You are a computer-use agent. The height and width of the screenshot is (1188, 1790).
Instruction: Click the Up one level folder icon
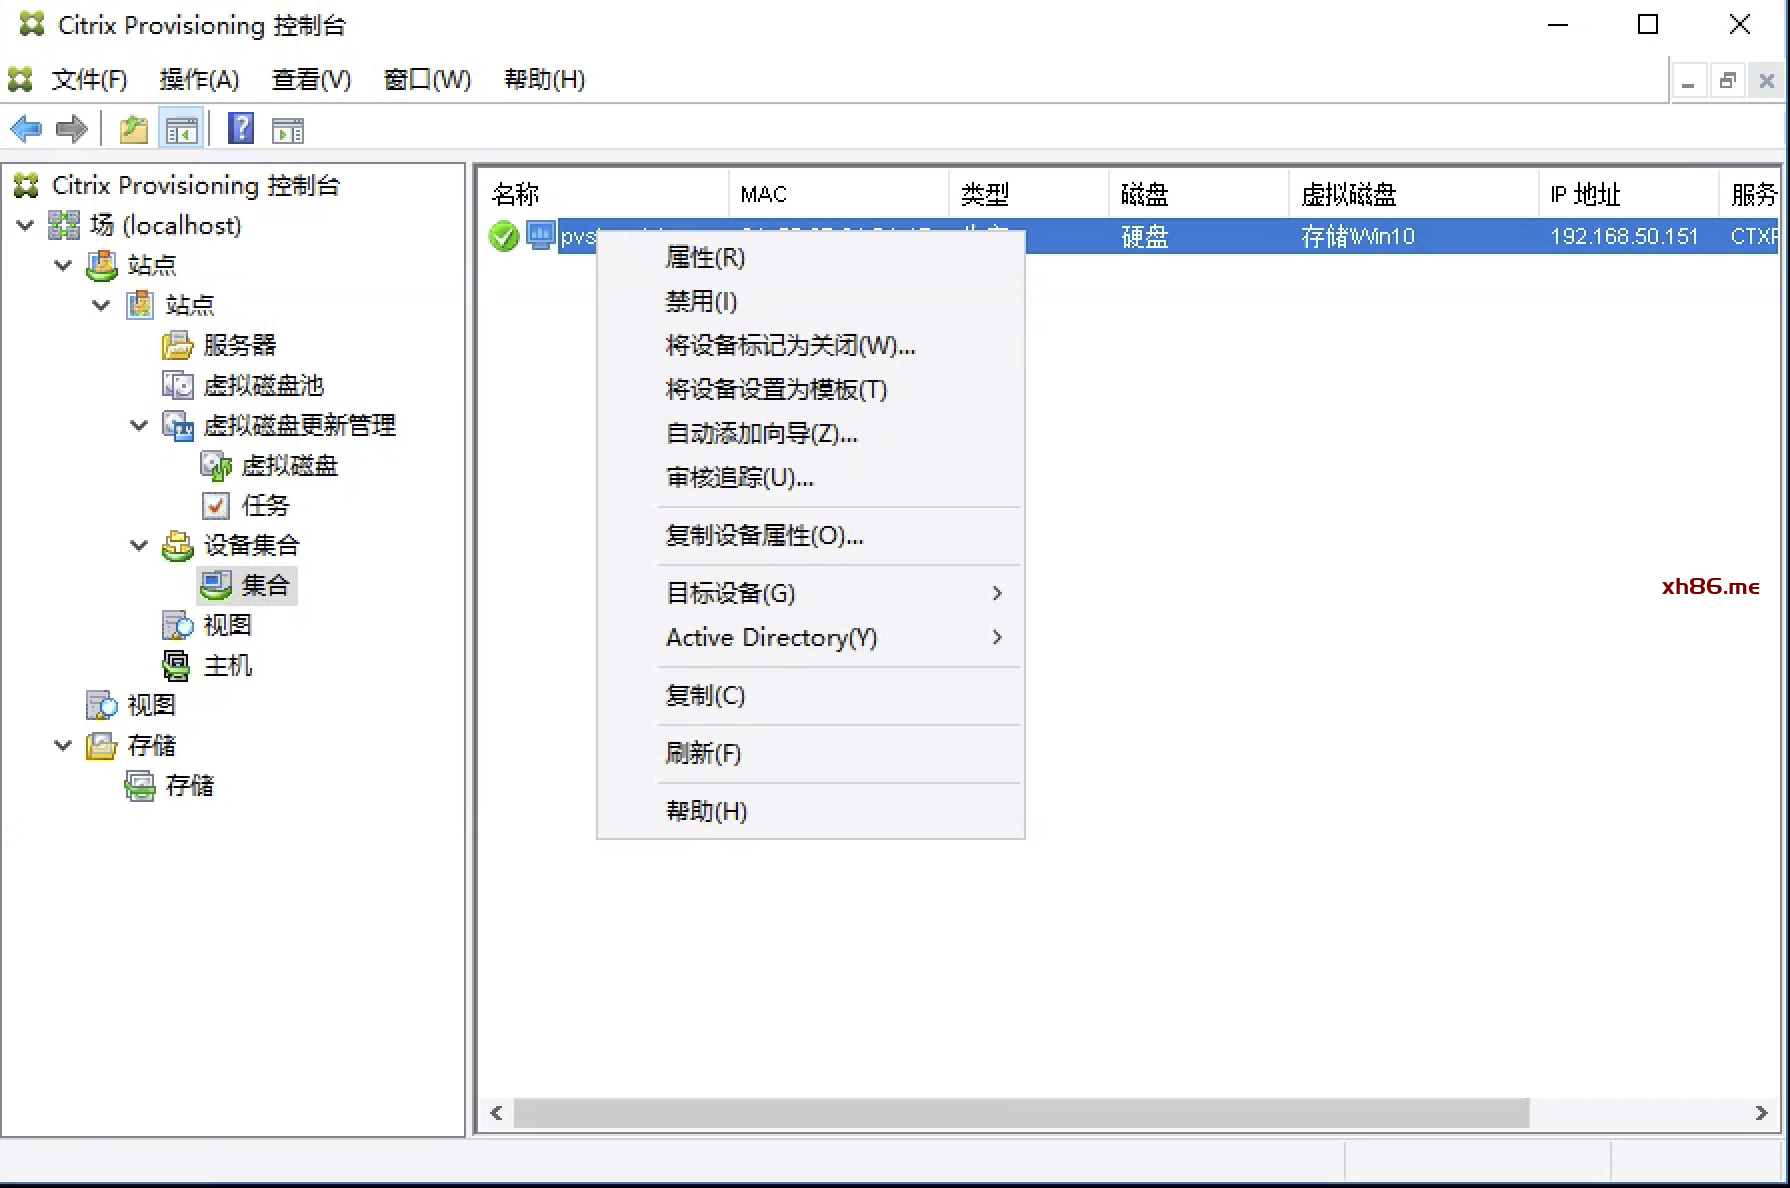(134, 129)
